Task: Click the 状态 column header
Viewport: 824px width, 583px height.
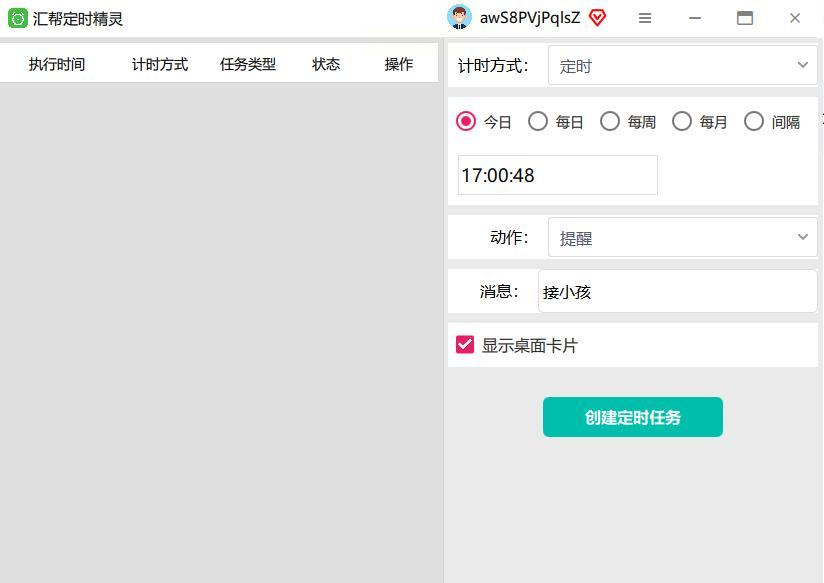Action: pyautogui.click(x=326, y=64)
